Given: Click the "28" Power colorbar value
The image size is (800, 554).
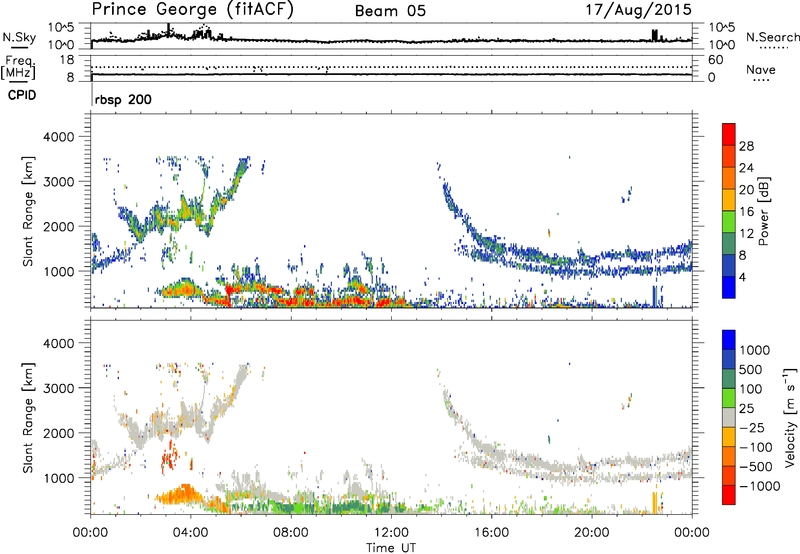Looking at the screenshot, I should (x=746, y=146).
